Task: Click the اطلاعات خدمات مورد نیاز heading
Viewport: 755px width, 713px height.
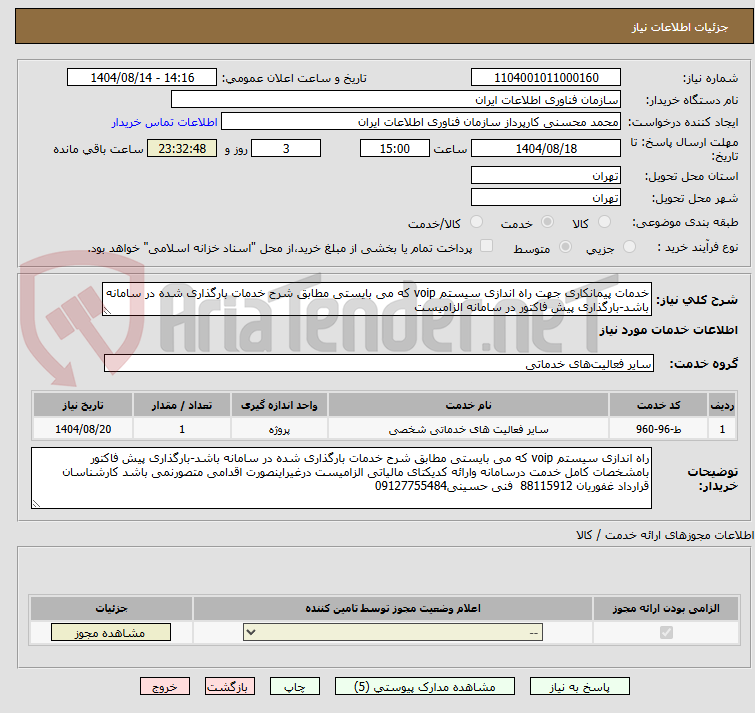Action: (x=668, y=330)
